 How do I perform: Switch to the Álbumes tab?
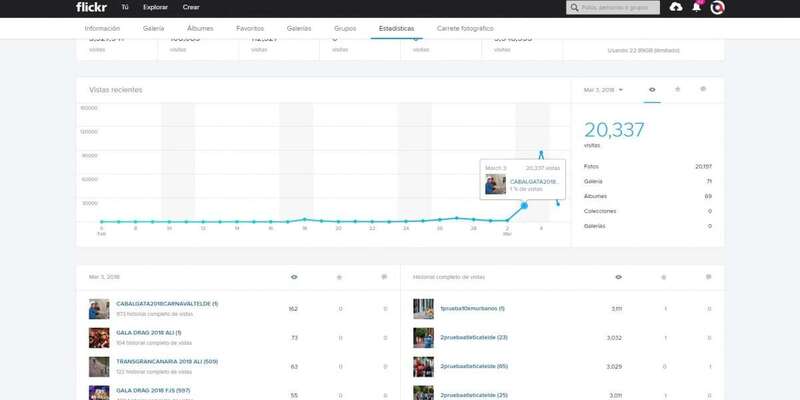point(200,29)
